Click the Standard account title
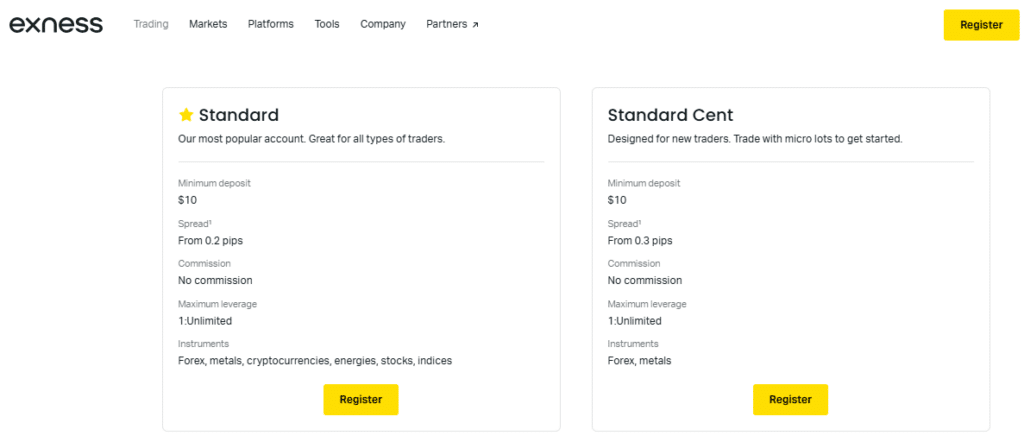This screenshot has width=1024, height=442. [239, 115]
